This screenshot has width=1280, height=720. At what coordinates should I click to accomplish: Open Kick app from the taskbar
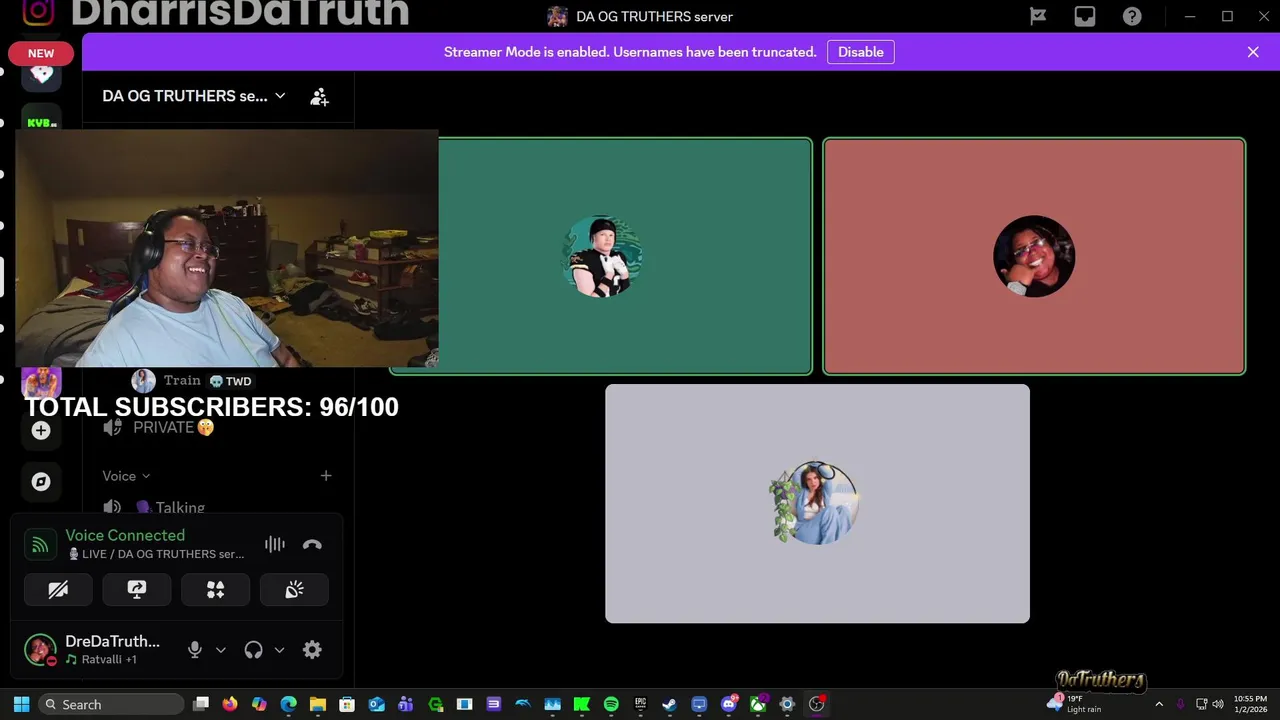(x=581, y=704)
